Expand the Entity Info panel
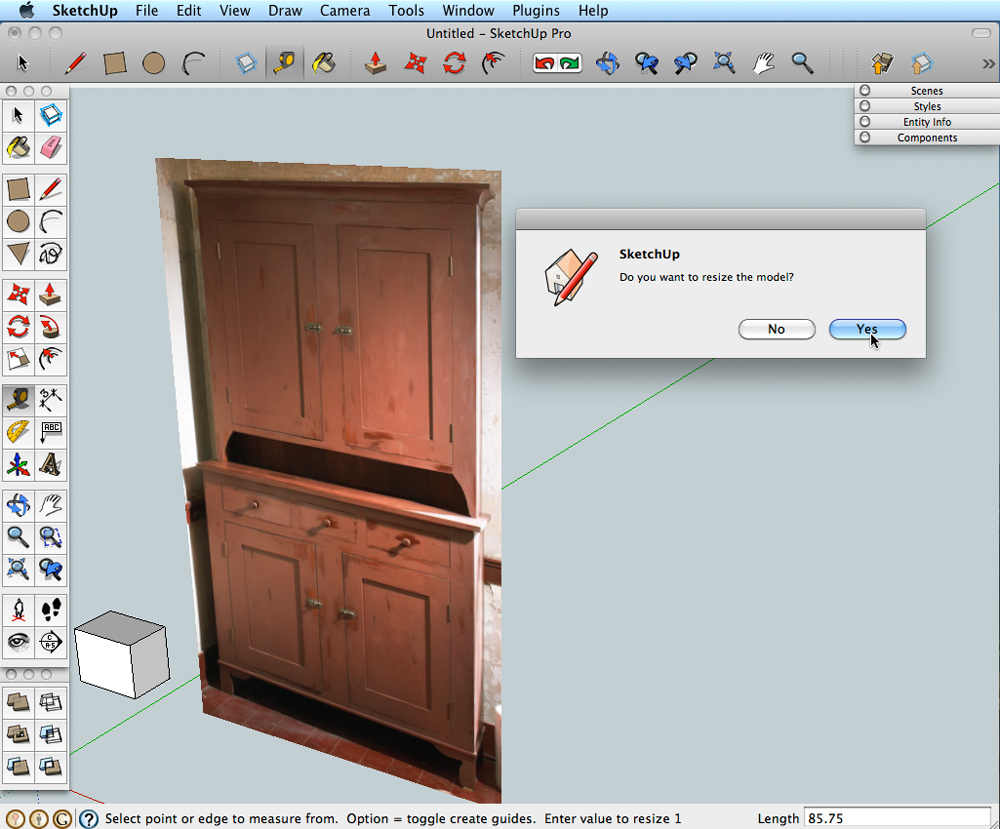Screen dimensions: 1000x829 pyautogui.click(x=926, y=122)
